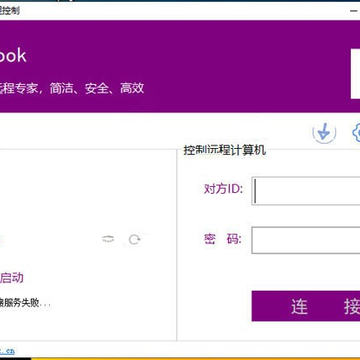
Task: Click the 连接 connect button
Action: click(x=306, y=306)
